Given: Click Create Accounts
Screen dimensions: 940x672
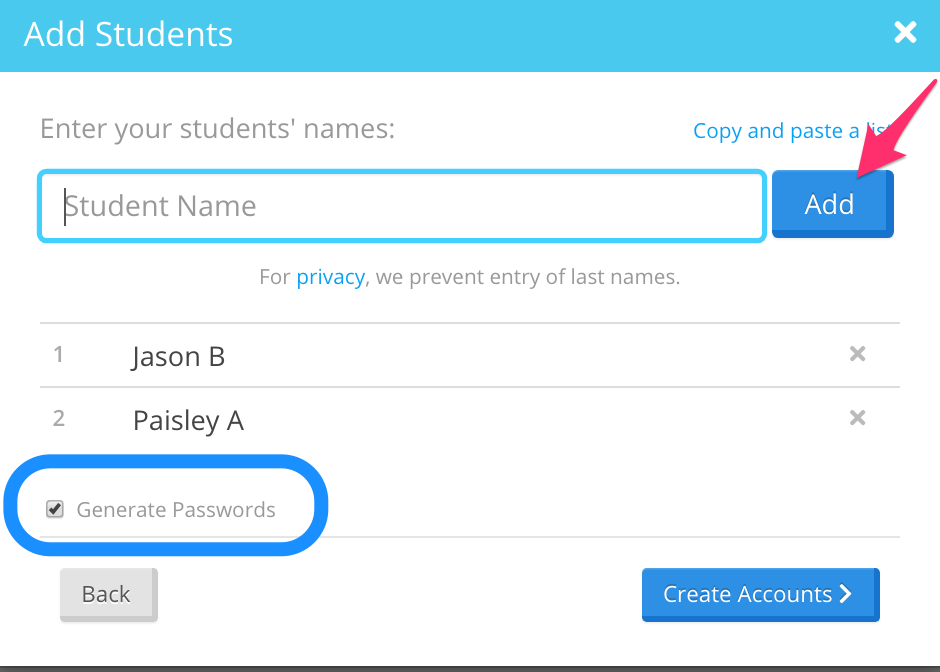Looking at the screenshot, I should 760,594.
